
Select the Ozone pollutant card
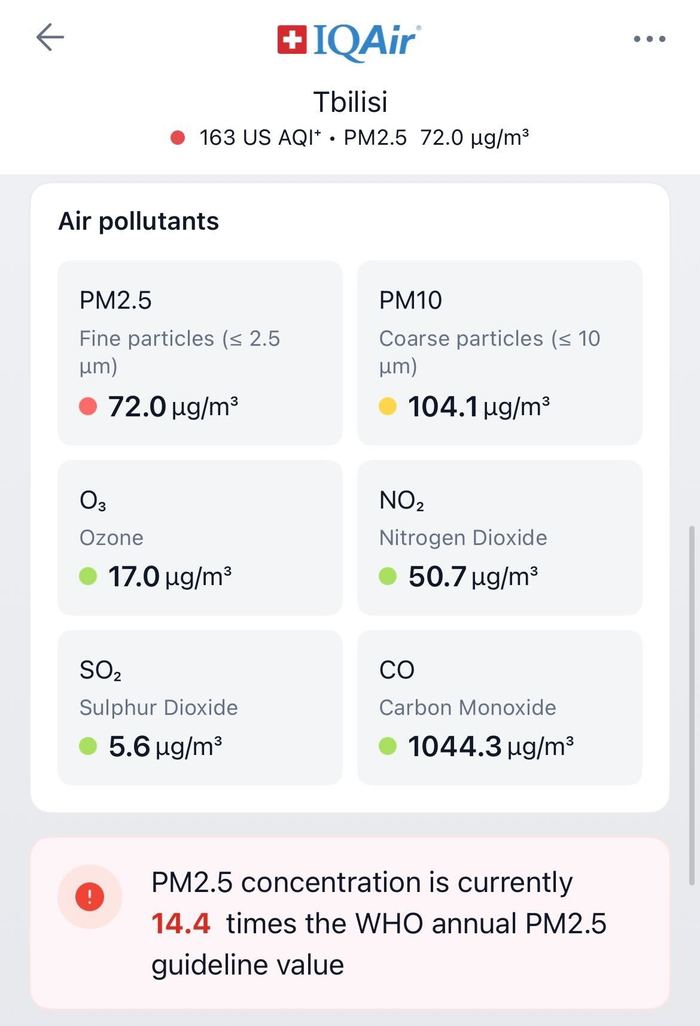click(x=200, y=538)
